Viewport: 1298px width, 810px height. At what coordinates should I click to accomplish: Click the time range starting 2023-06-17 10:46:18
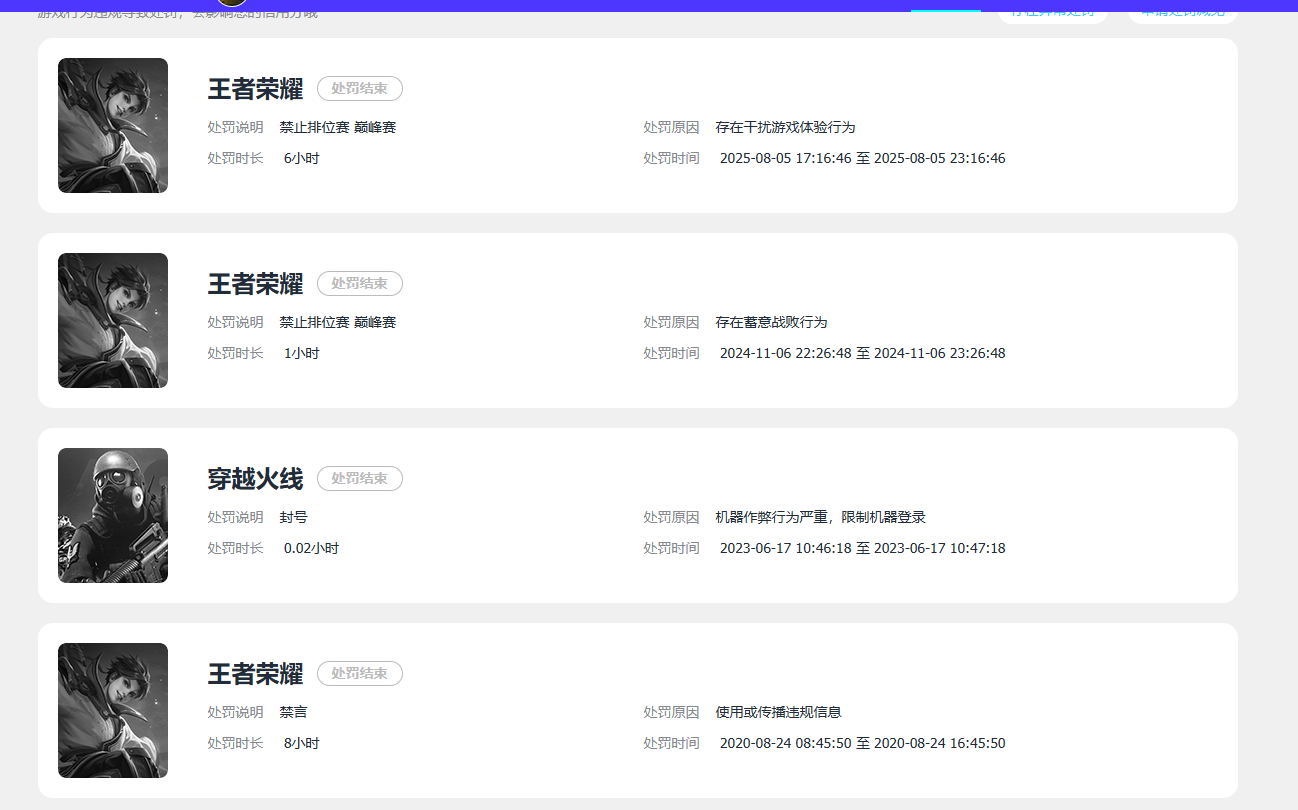[863, 548]
